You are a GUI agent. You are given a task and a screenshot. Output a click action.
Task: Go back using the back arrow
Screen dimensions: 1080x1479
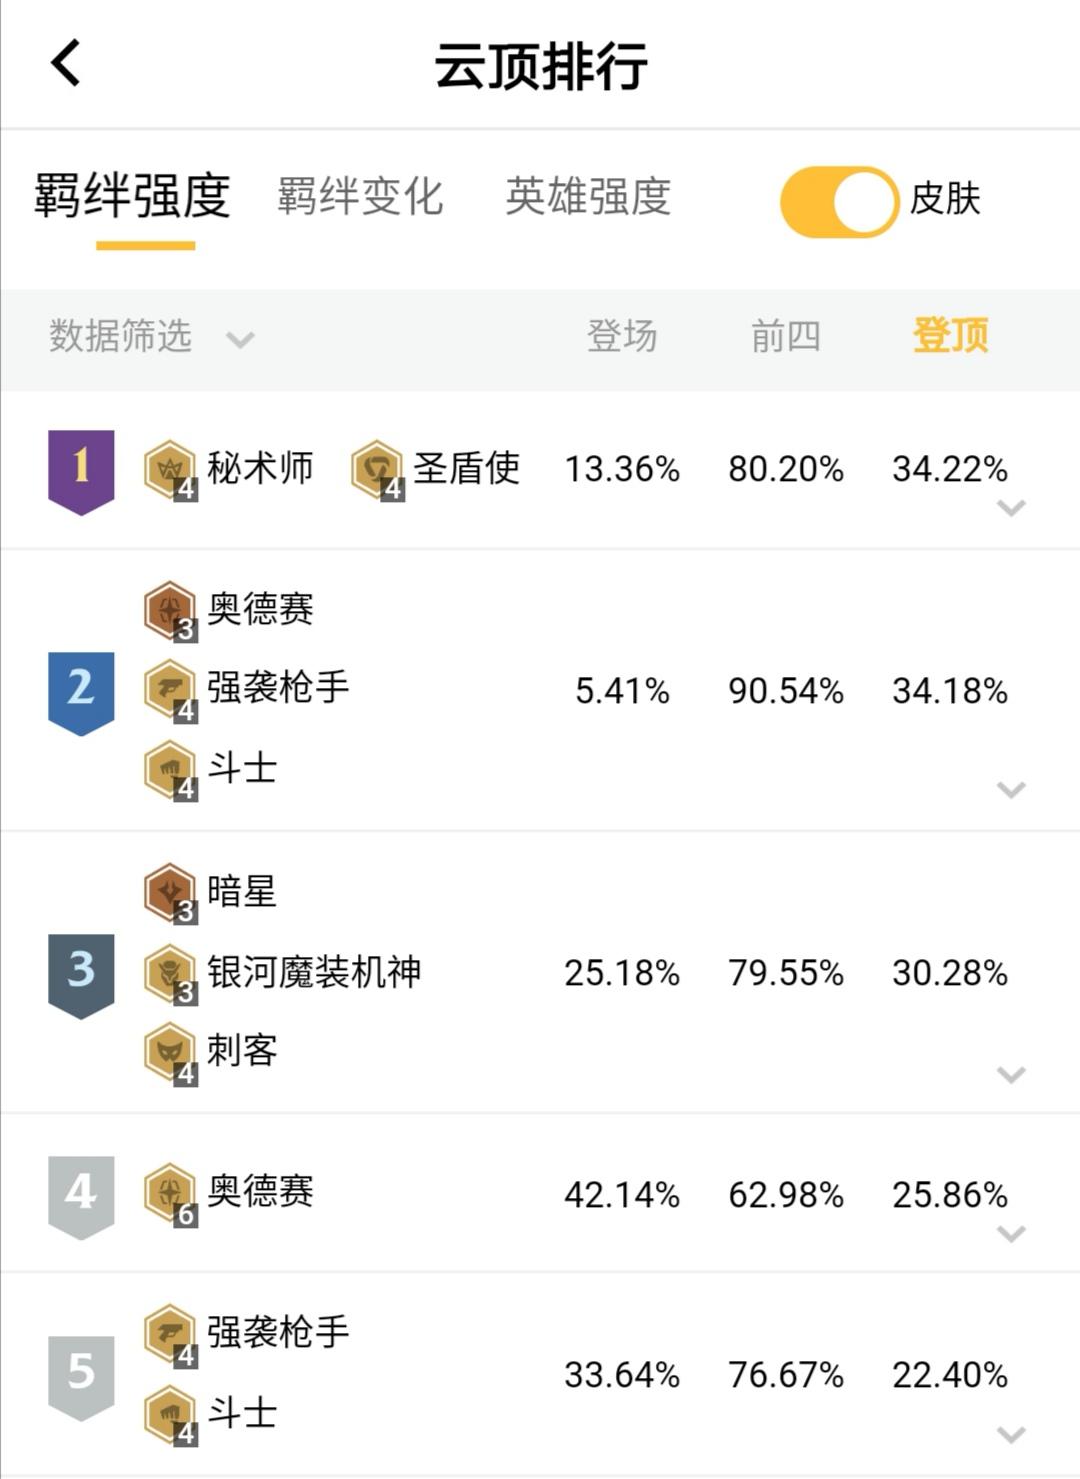point(65,63)
